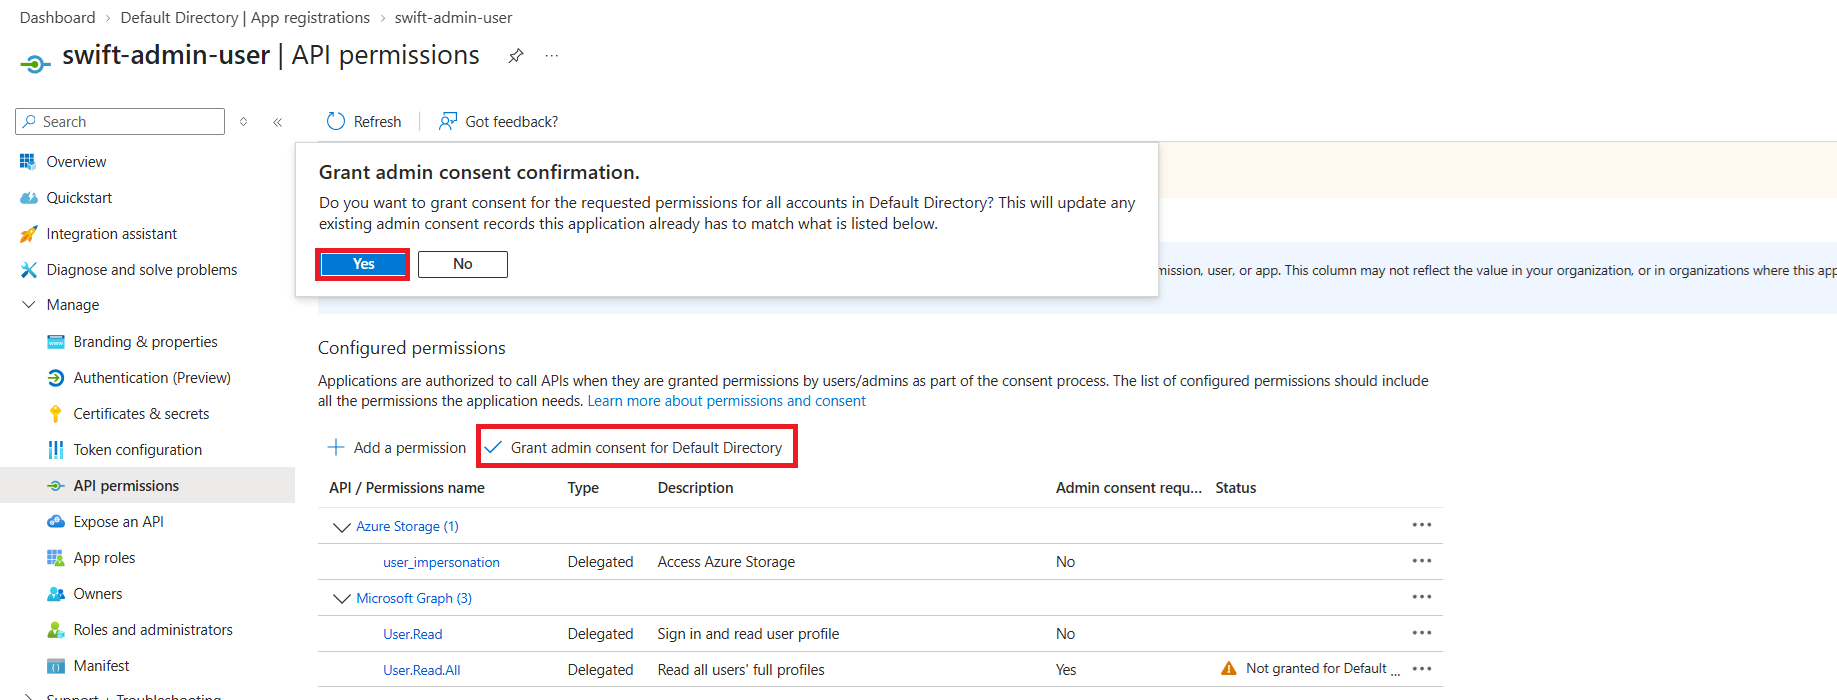The height and width of the screenshot is (700, 1837).
Task: Open the User.Read permission link
Action: click(412, 634)
